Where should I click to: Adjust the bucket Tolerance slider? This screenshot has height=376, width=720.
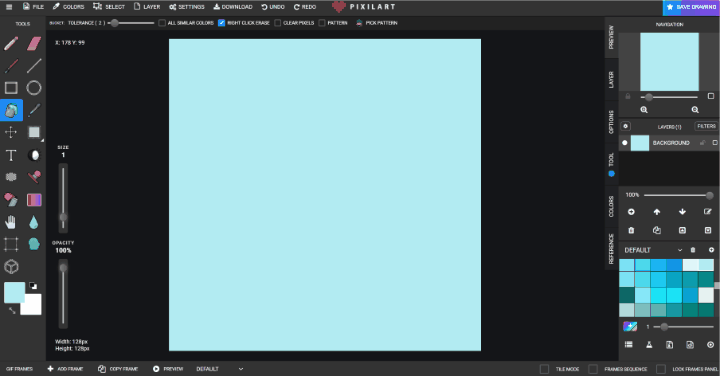(x=132, y=23)
